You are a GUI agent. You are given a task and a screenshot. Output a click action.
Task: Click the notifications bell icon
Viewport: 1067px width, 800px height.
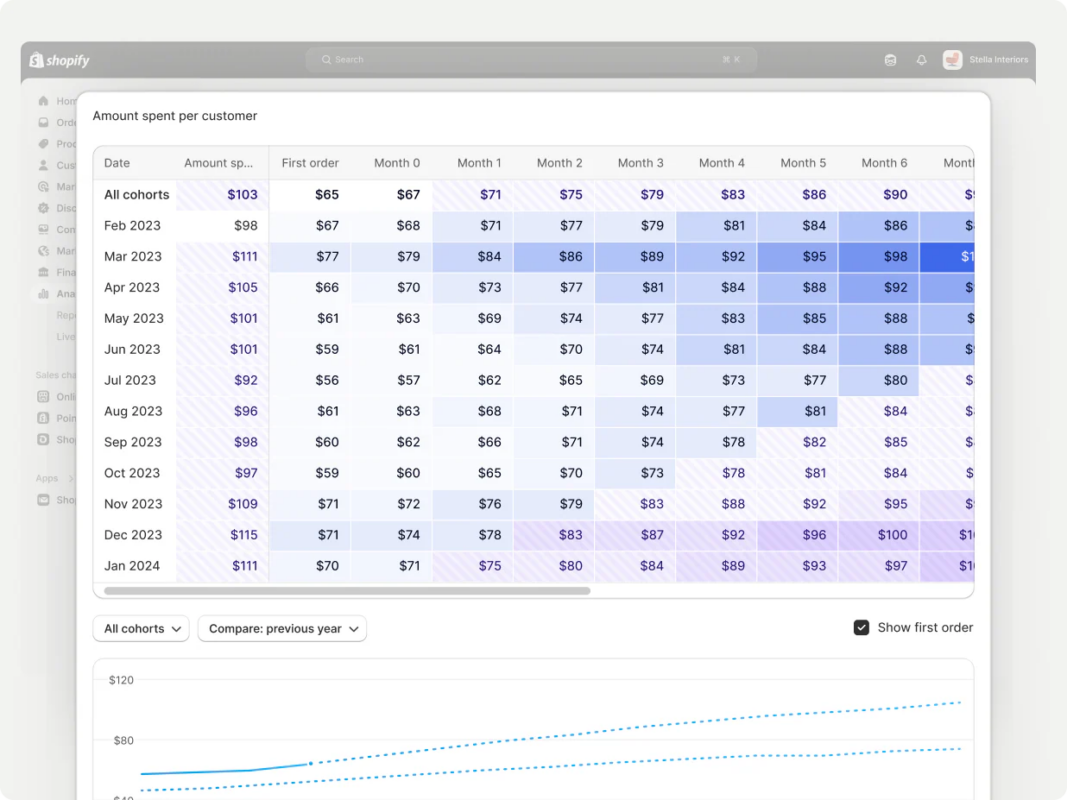point(921,60)
